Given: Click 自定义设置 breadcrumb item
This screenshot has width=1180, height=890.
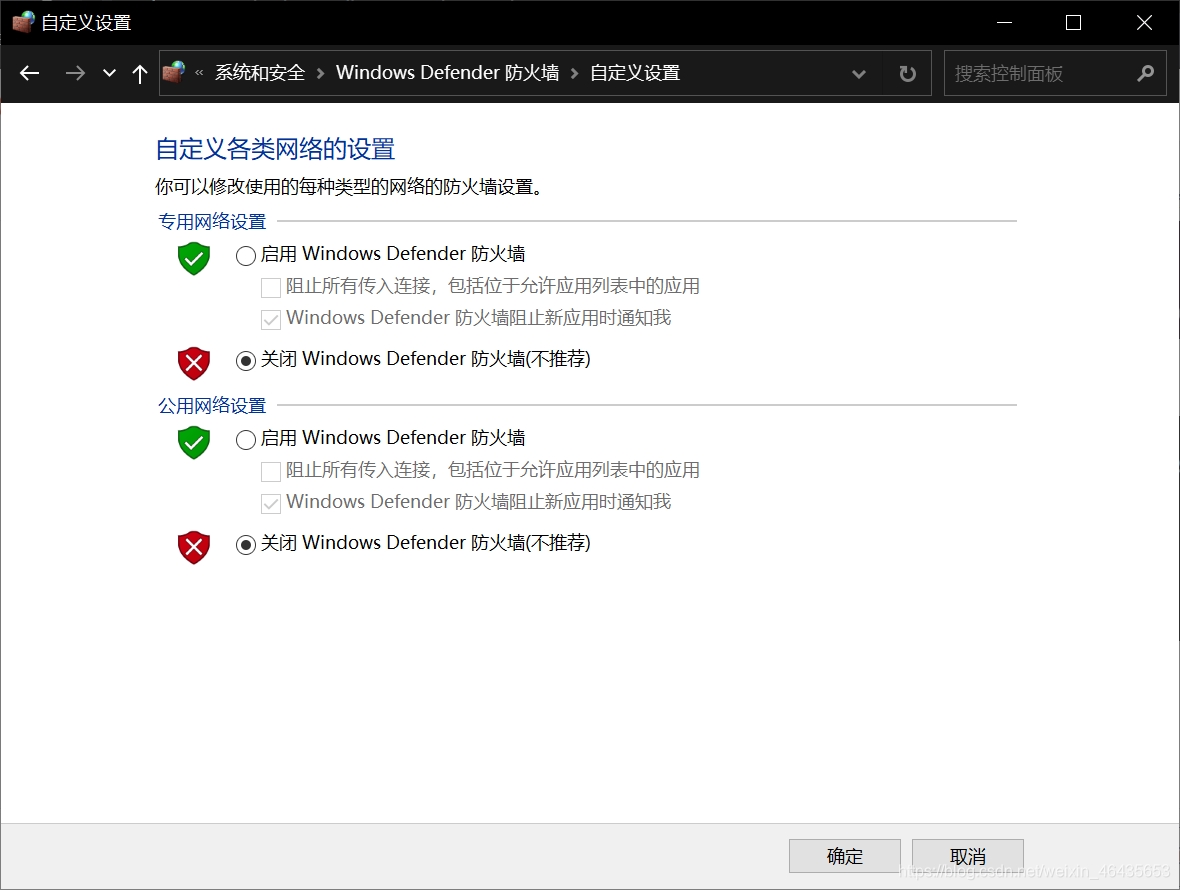Looking at the screenshot, I should (634, 73).
